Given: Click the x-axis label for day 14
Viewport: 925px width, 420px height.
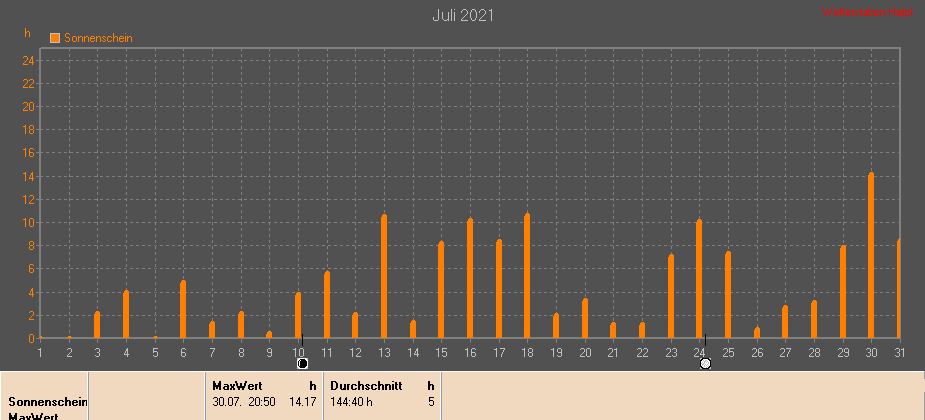Looking at the screenshot, I should 413,353.
